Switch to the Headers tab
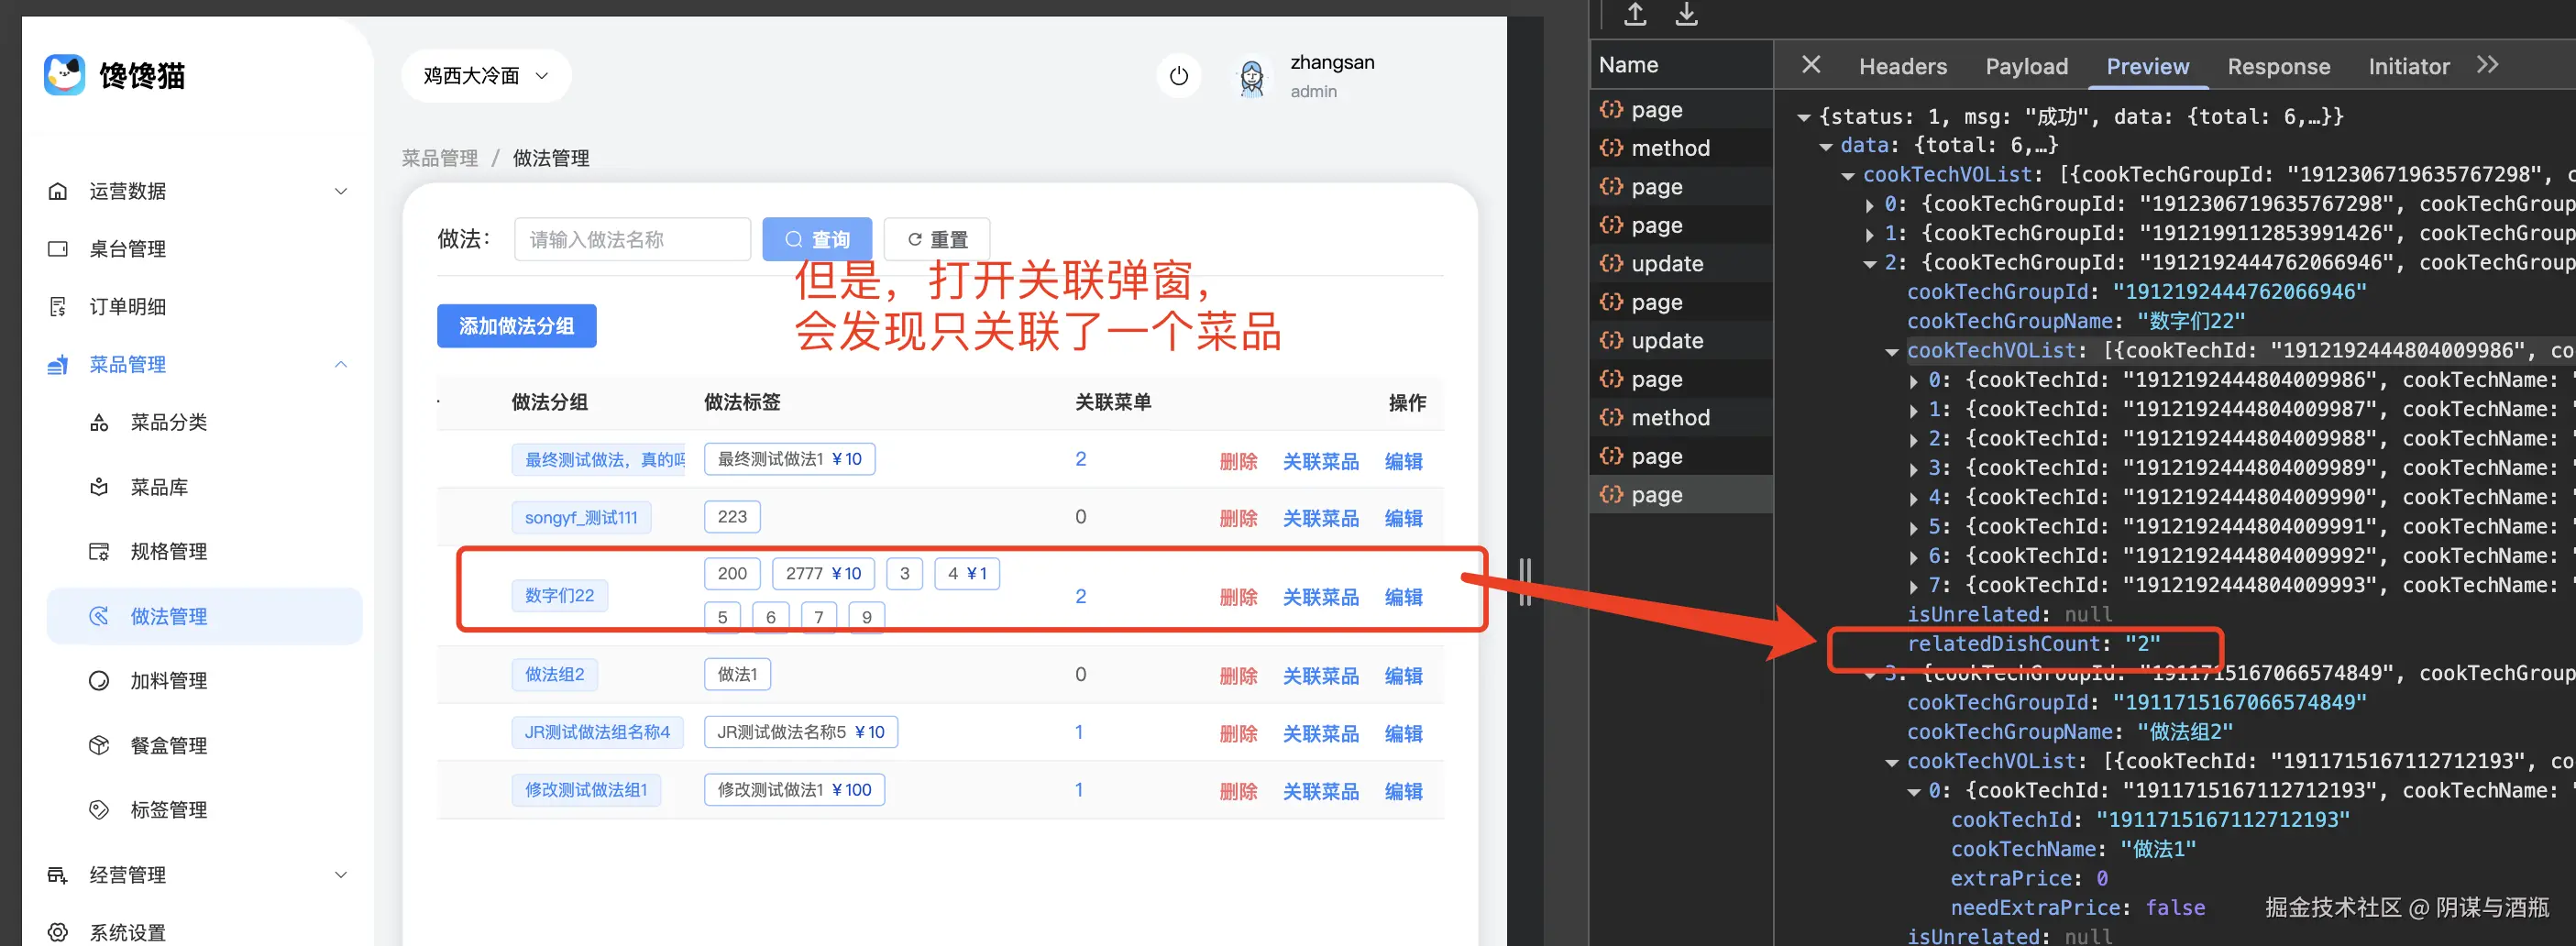This screenshot has height=946, width=2576. click(x=1903, y=67)
